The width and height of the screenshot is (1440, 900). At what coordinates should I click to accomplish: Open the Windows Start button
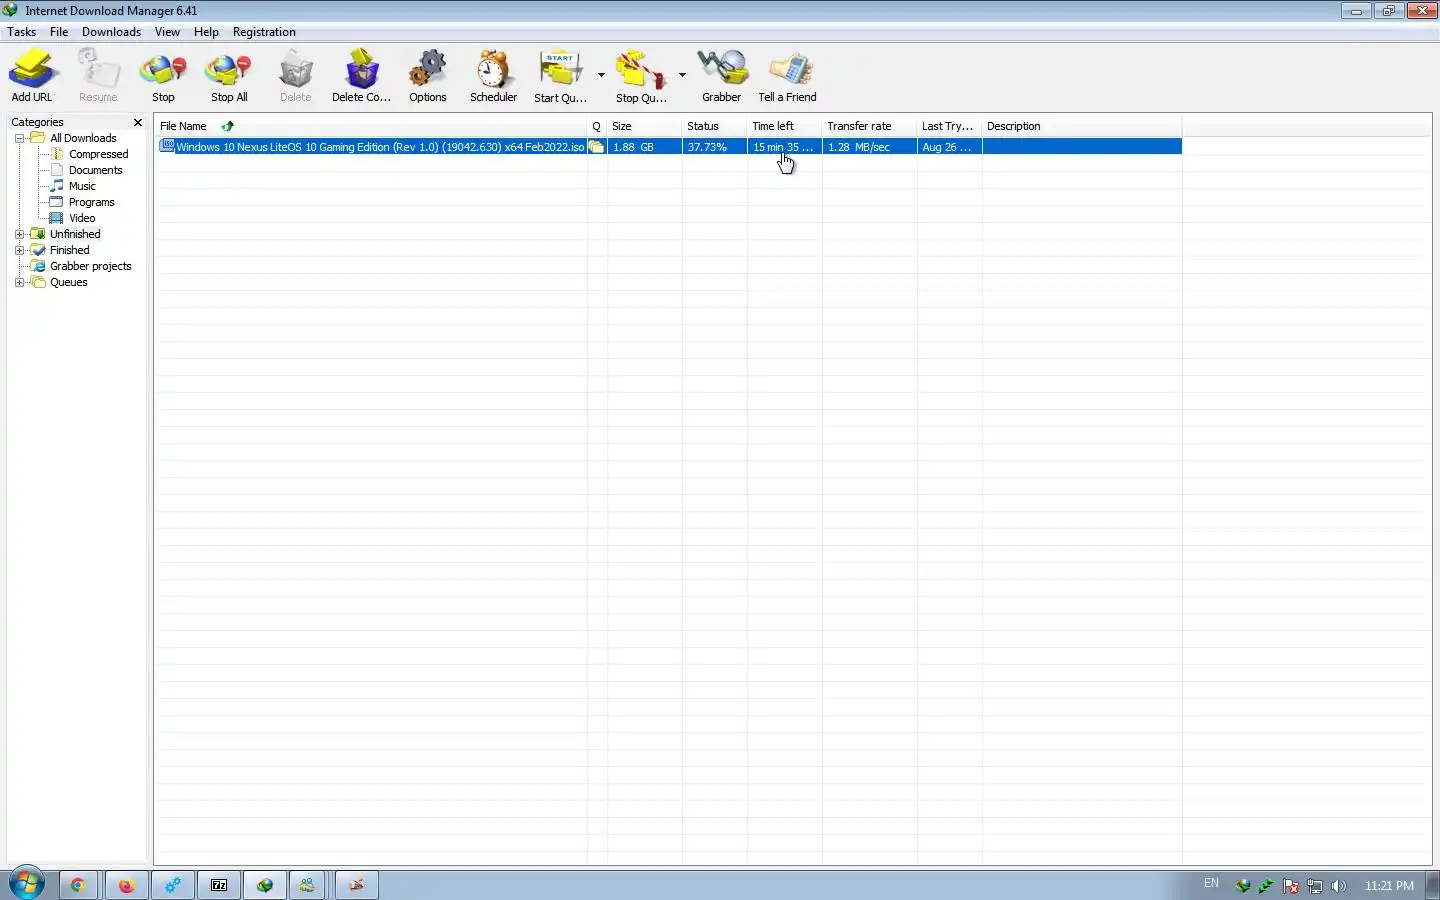coord(26,884)
